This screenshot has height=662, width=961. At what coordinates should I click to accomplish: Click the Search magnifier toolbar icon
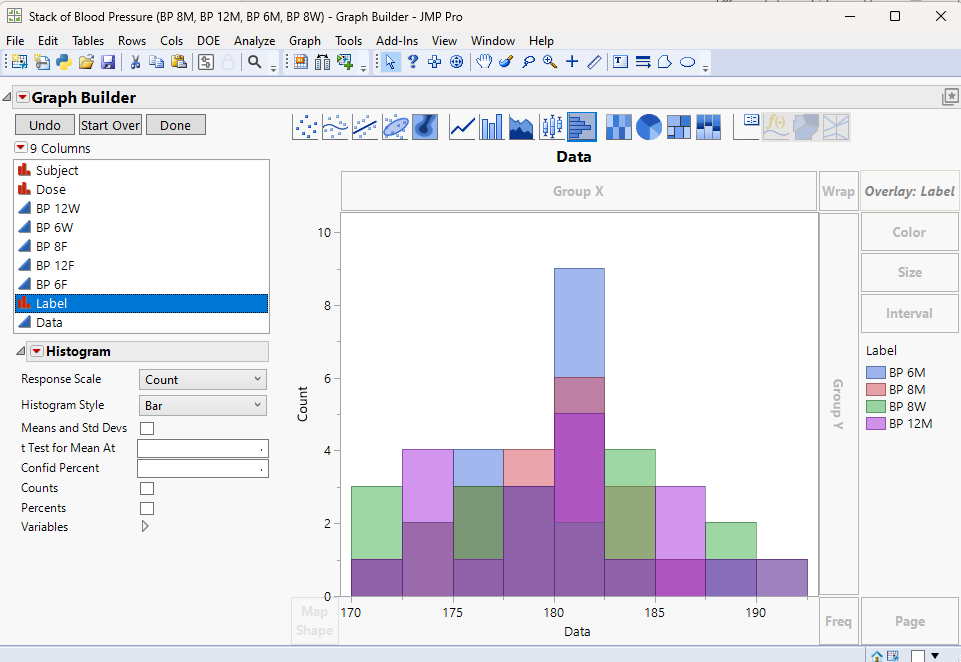[x=254, y=62]
